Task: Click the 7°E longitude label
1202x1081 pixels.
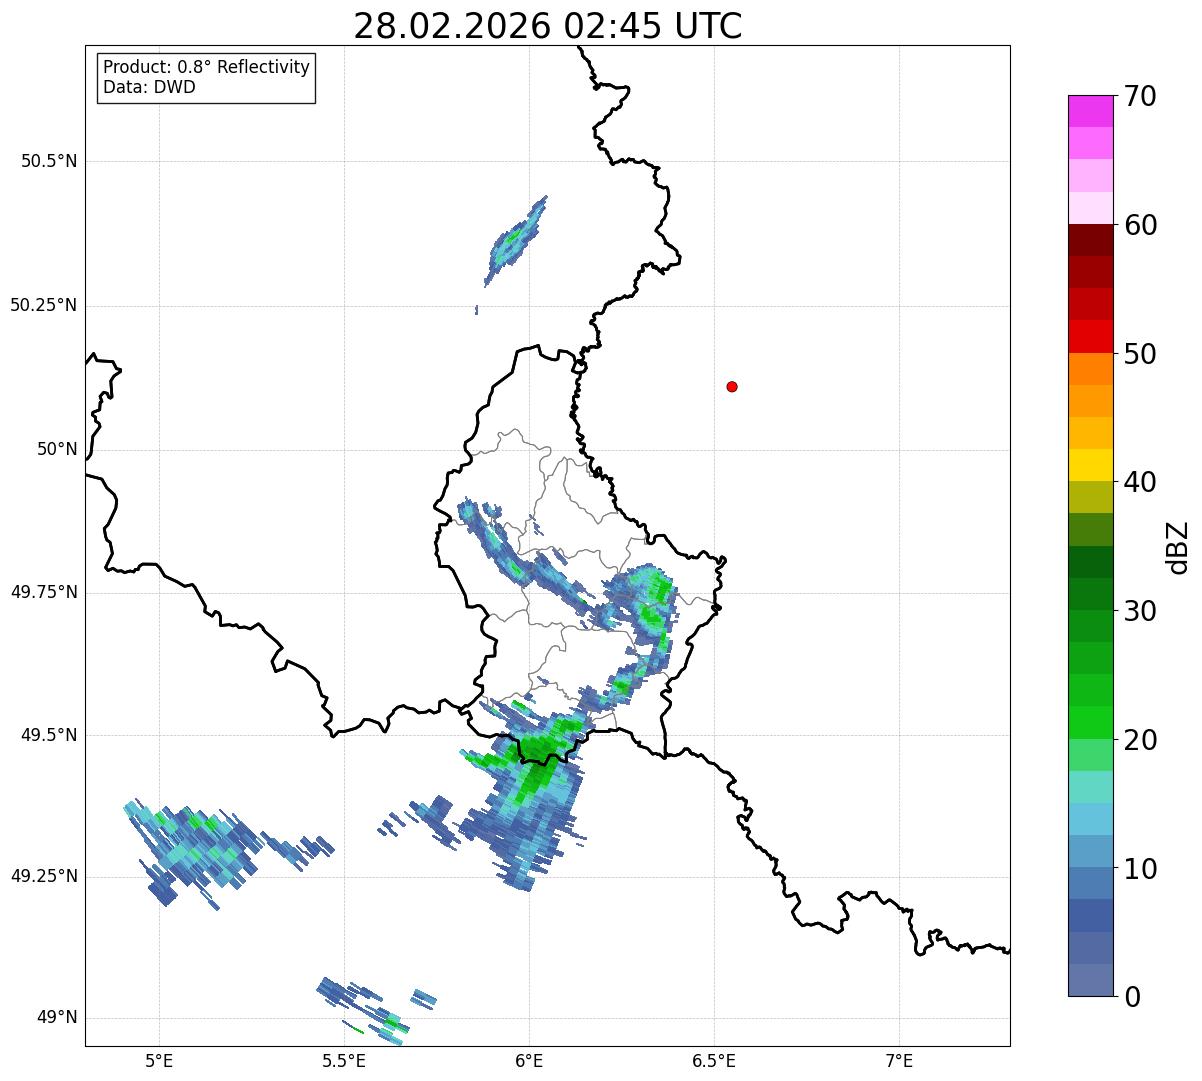Action: (899, 1061)
